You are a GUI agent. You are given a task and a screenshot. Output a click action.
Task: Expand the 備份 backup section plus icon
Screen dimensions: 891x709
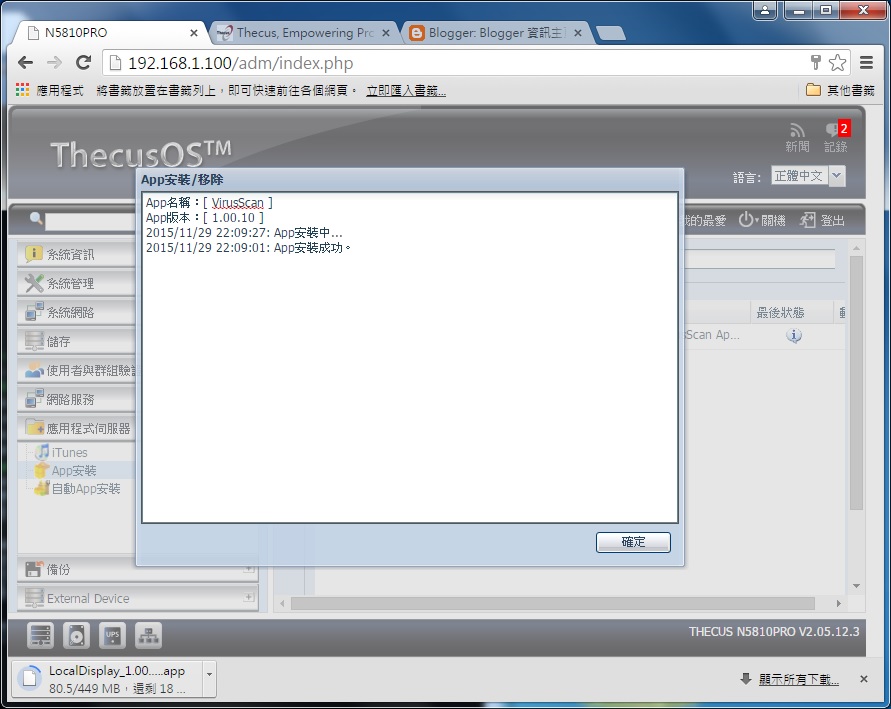click(248, 568)
